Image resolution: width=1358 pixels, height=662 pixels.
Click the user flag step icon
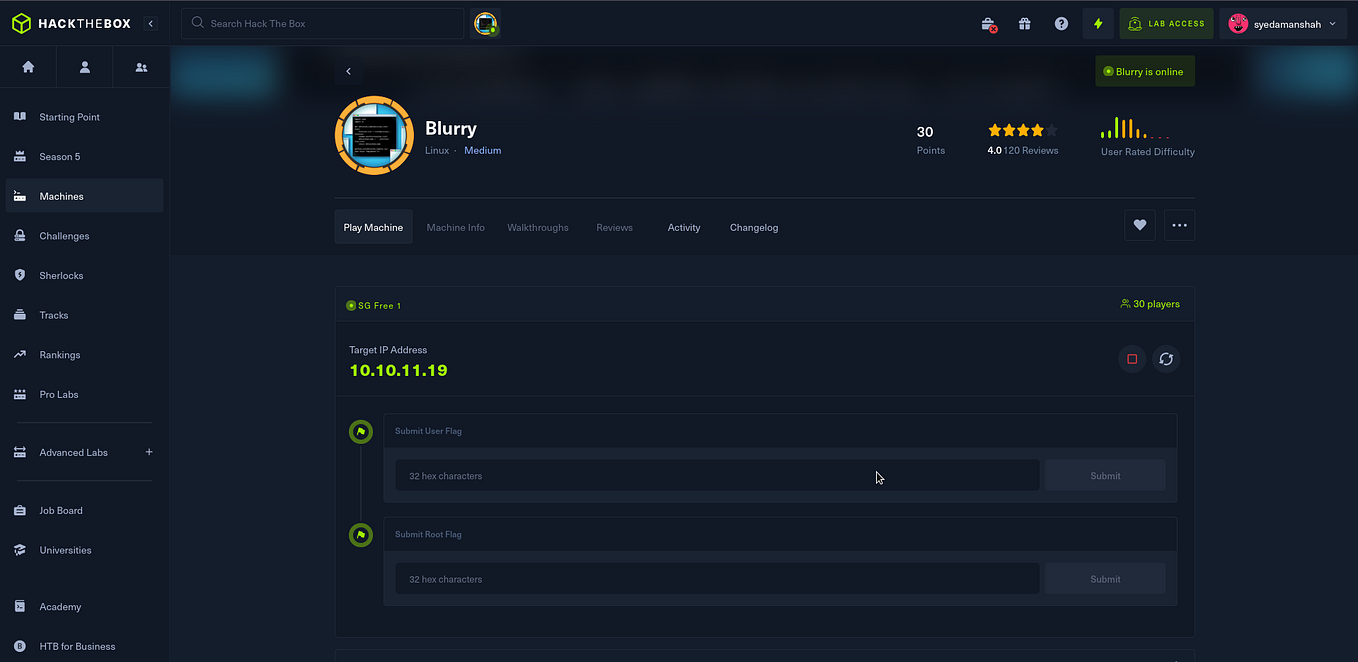tap(361, 432)
